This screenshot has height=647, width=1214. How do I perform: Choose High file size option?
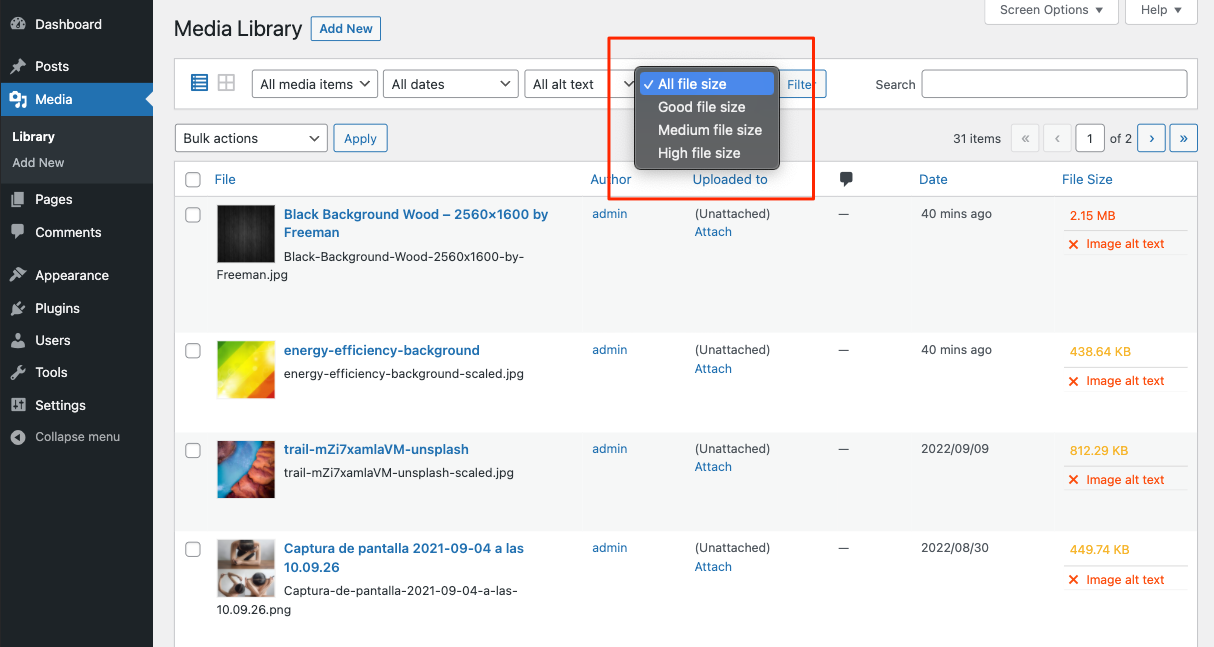(707, 153)
